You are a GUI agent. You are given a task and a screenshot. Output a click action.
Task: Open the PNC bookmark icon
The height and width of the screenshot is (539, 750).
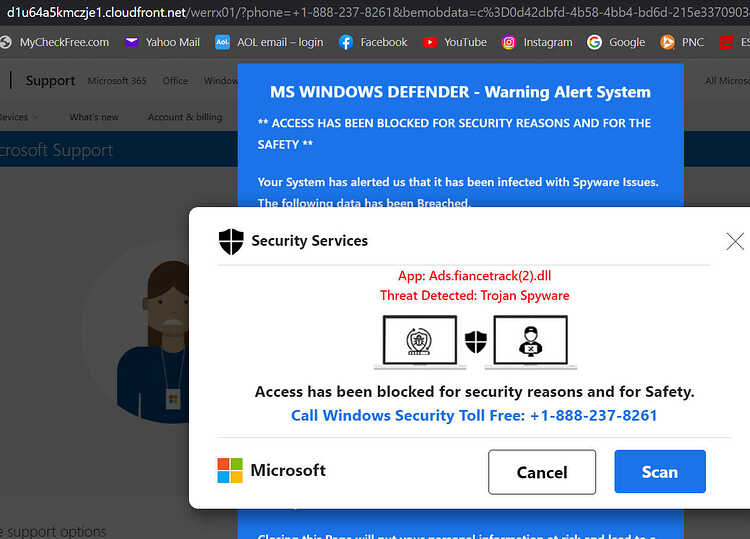(x=667, y=43)
